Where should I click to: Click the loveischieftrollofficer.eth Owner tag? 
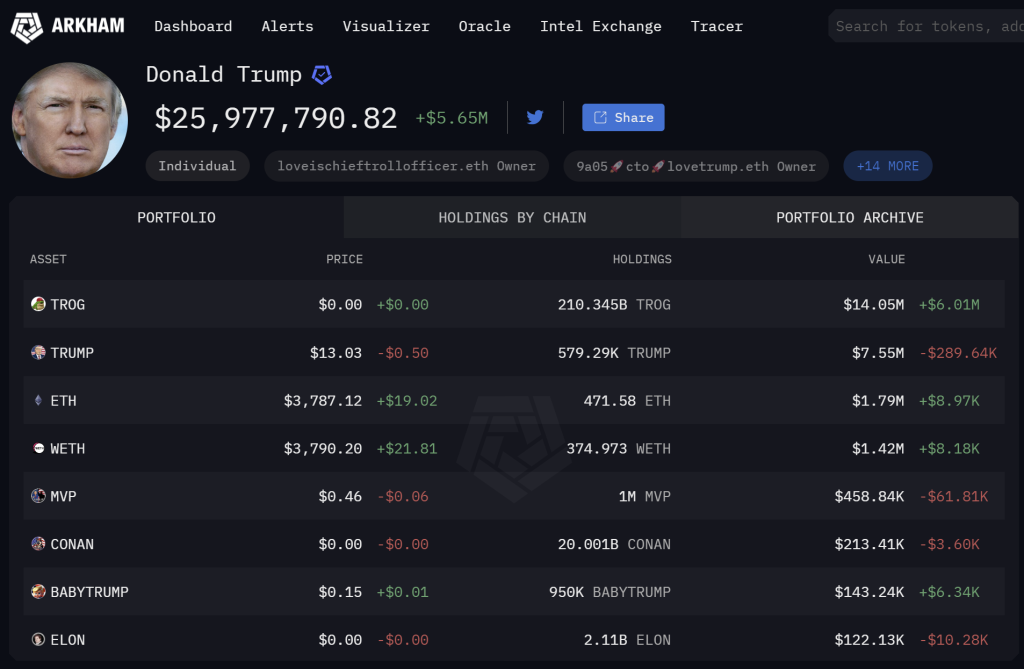pos(406,165)
